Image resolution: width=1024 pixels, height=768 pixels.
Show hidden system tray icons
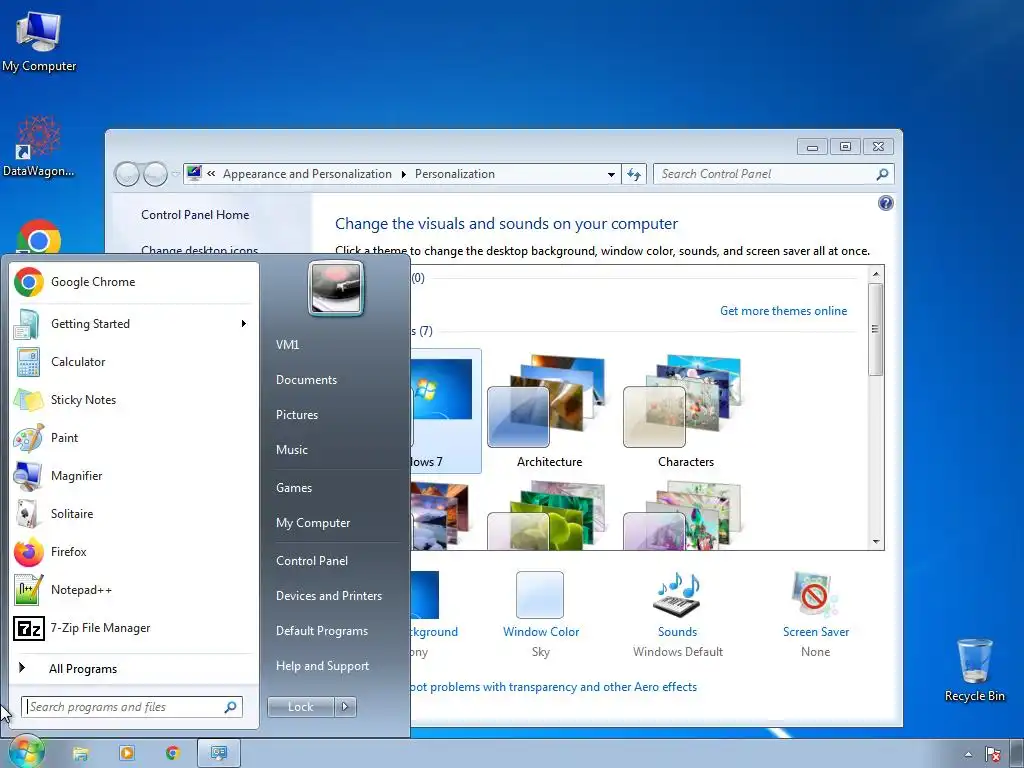click(968, 755)
